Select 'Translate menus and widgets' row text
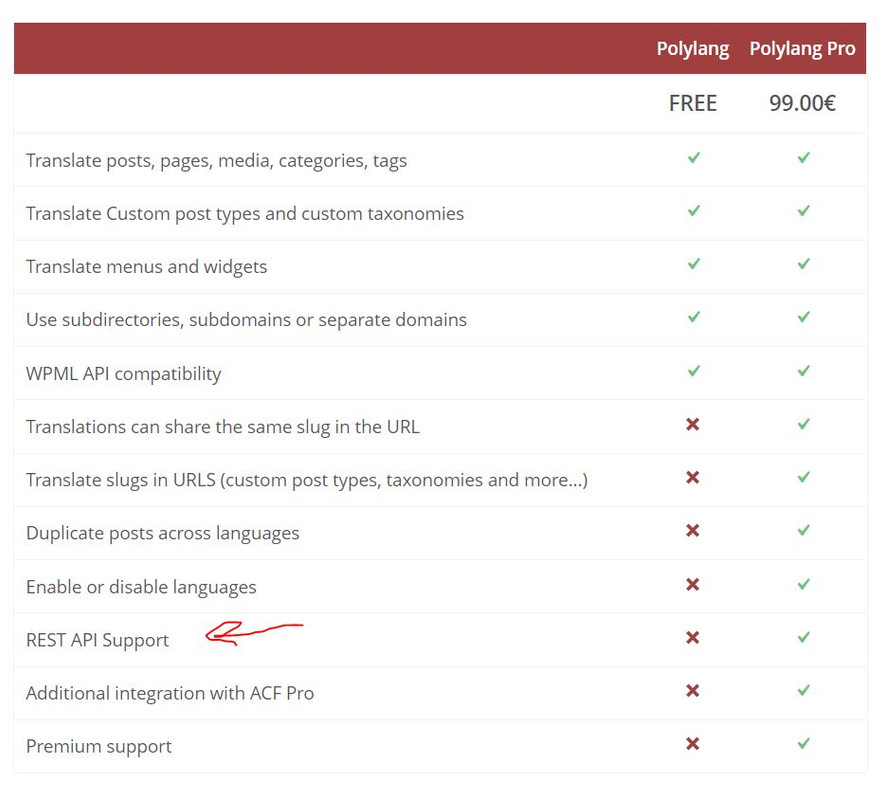This screenshot has height=800, width=886. 146,267
